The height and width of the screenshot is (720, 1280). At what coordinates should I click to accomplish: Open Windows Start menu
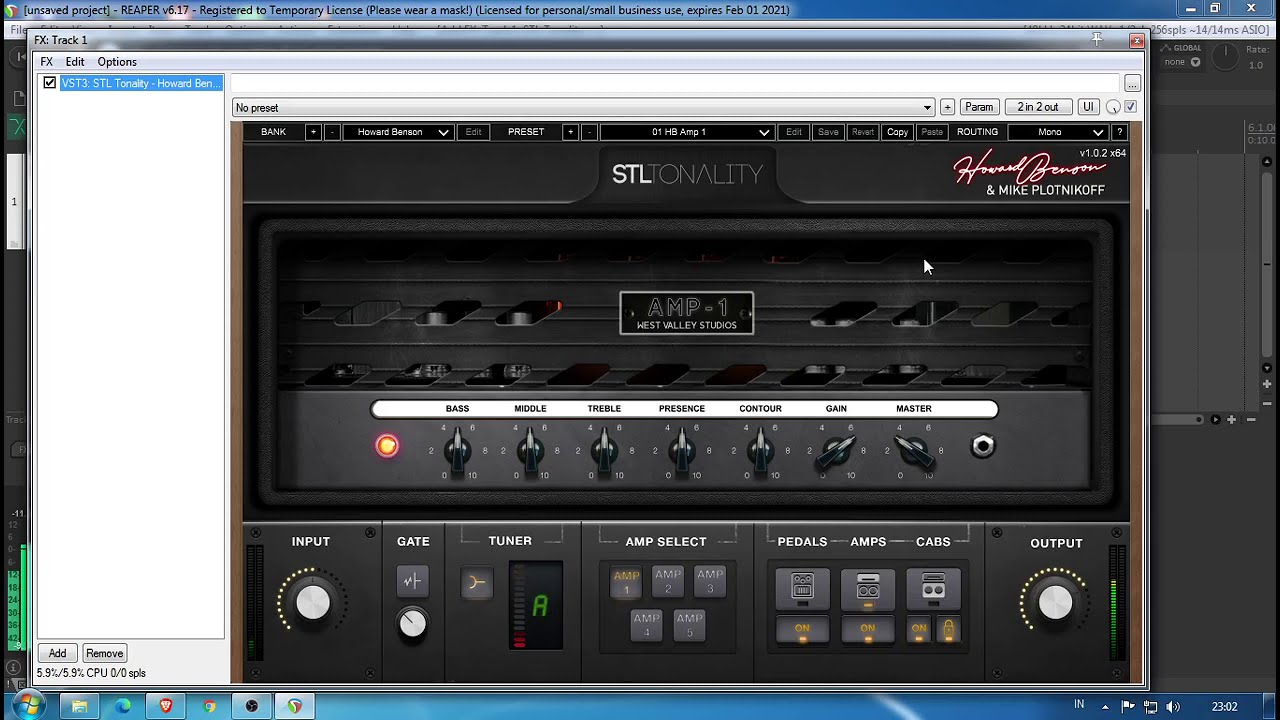pyautogui.click(x=27, y=706)
